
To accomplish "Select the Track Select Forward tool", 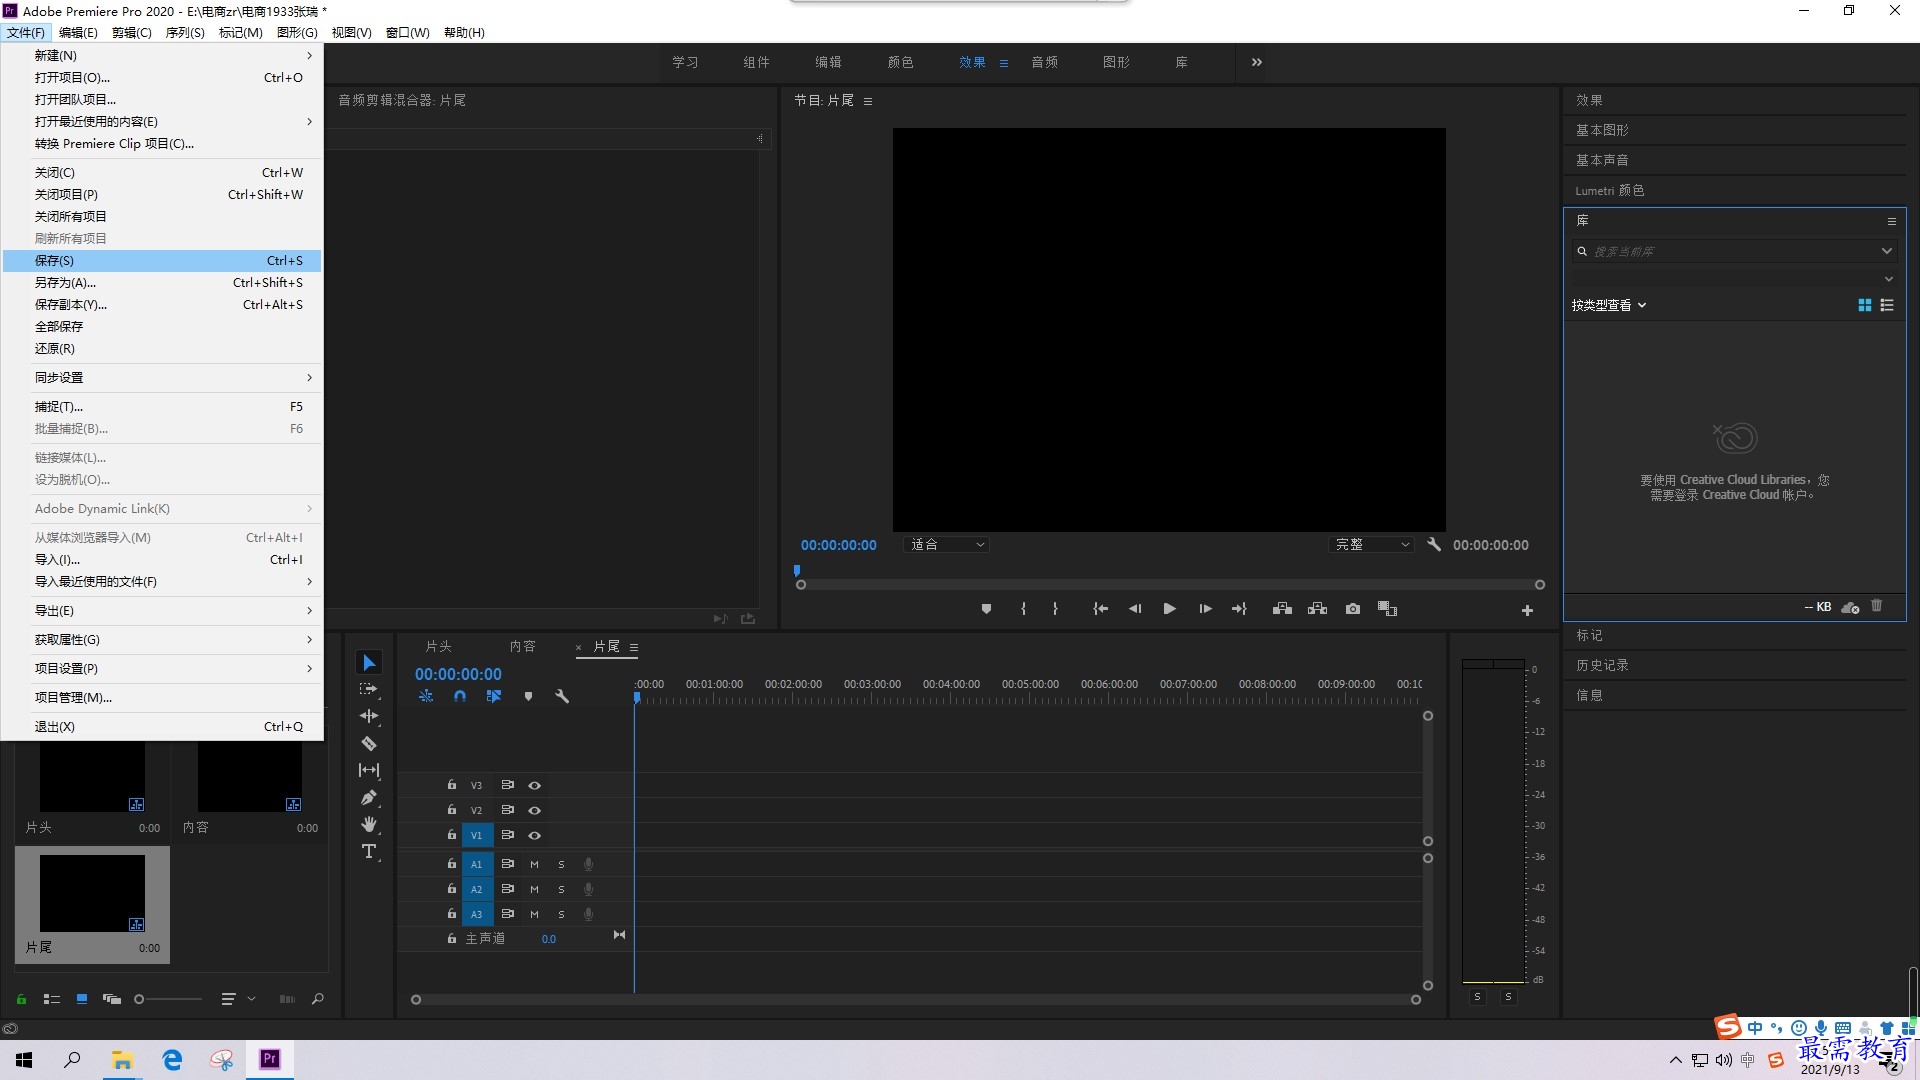I will (x=369, y=689).
